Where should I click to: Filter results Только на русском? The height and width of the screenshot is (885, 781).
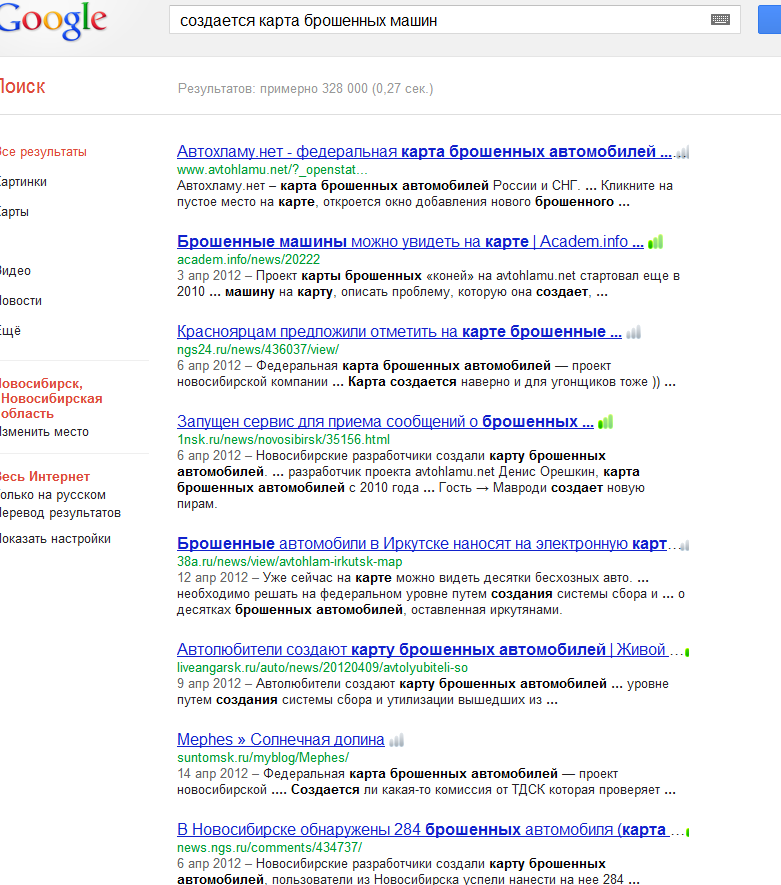pos(53,495)
